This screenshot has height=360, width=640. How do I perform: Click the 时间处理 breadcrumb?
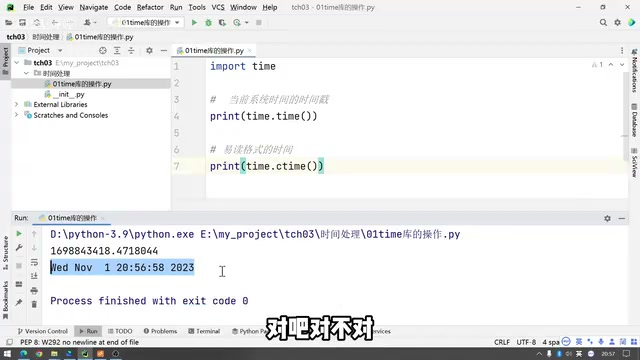point(46,37)
